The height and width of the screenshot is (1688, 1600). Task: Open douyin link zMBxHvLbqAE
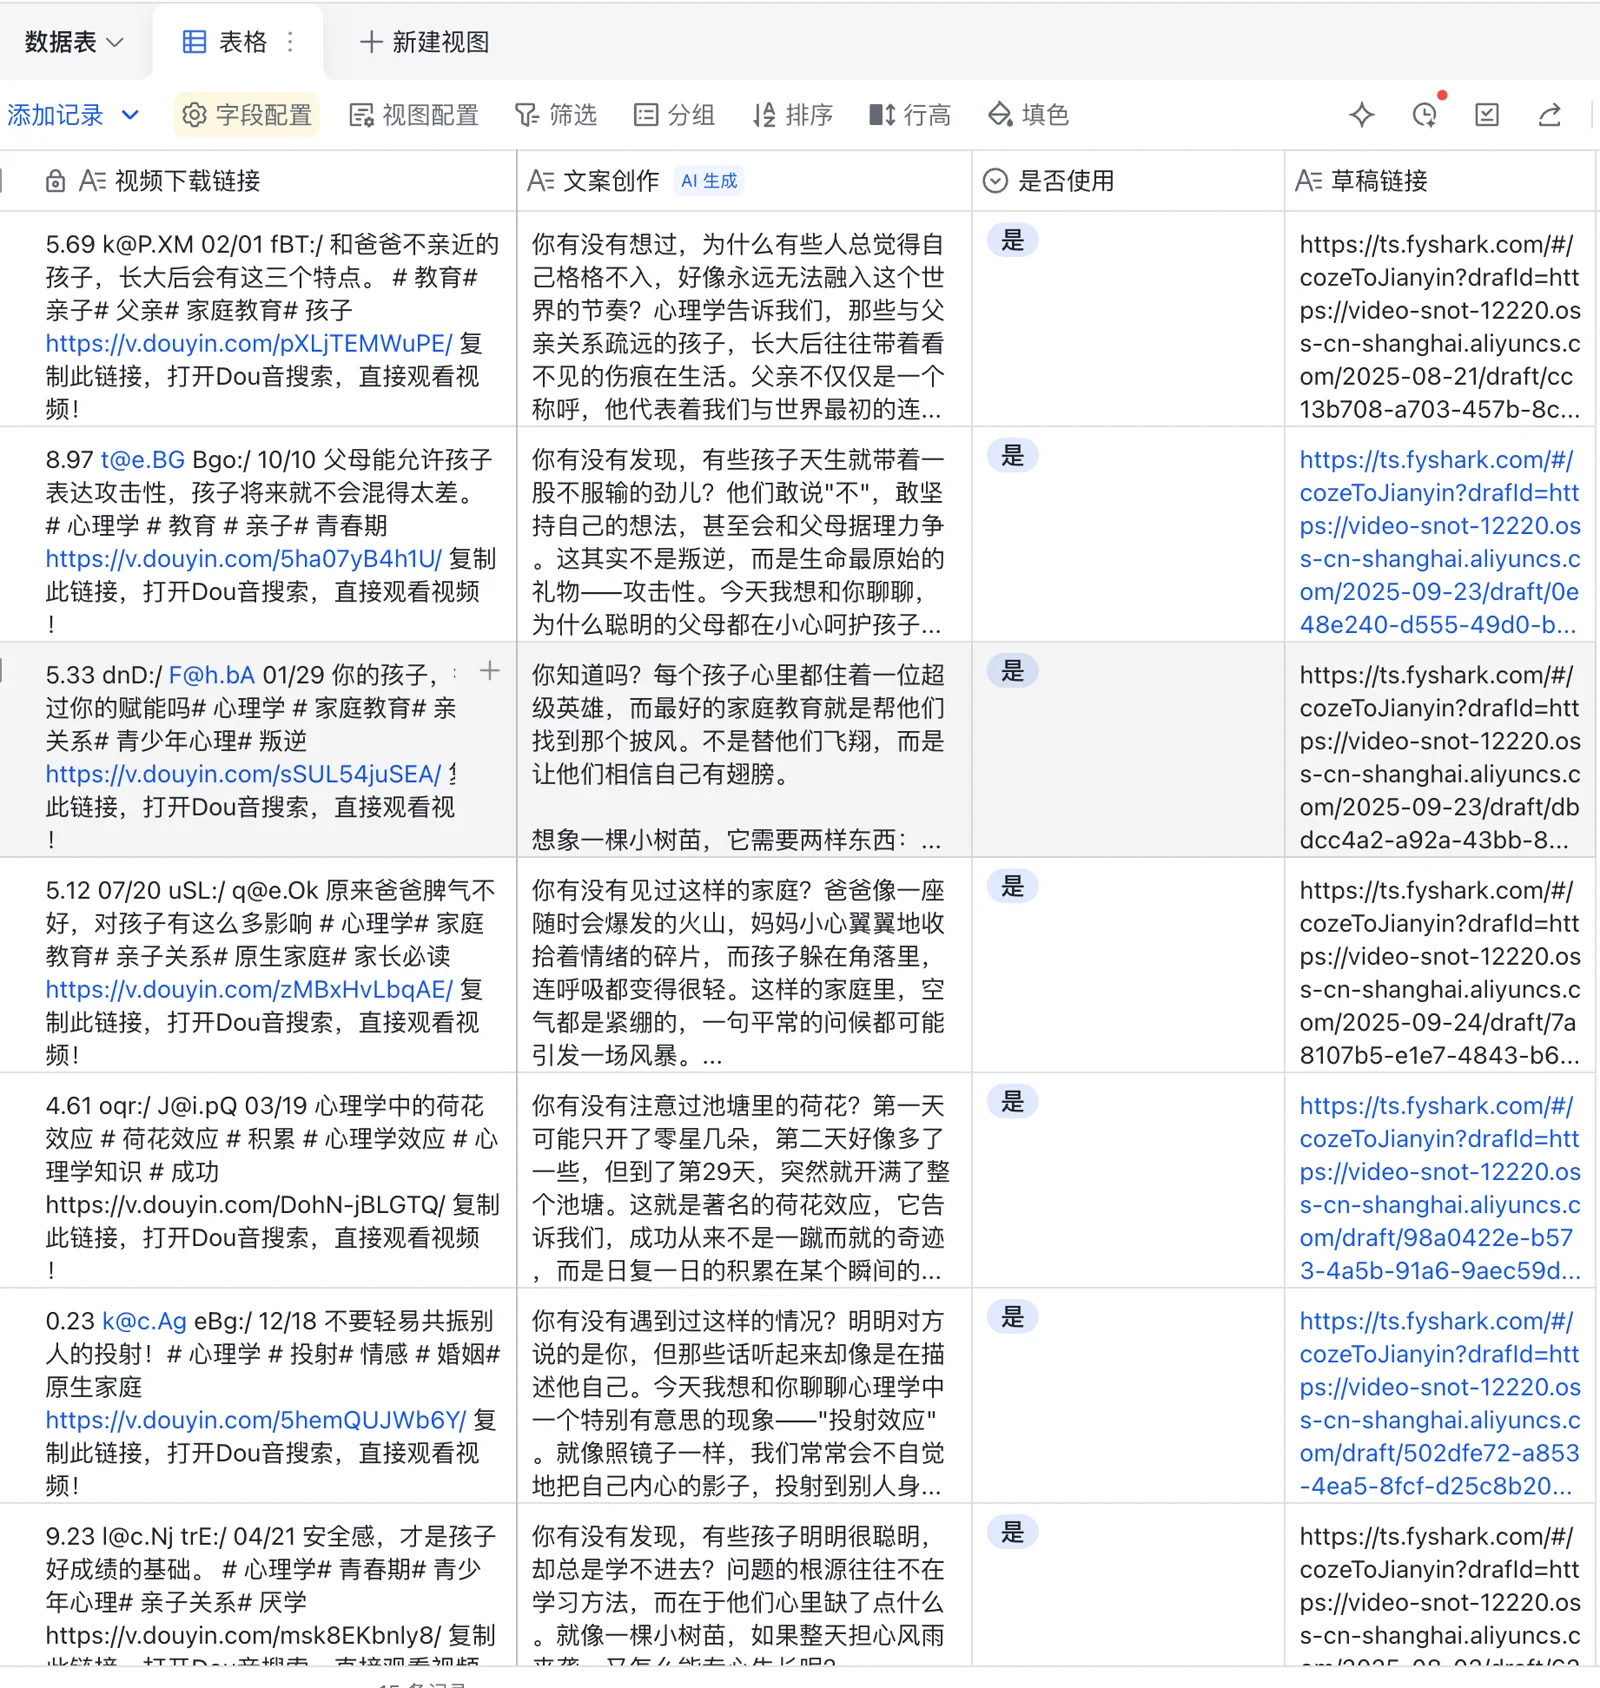click(249, 989)
